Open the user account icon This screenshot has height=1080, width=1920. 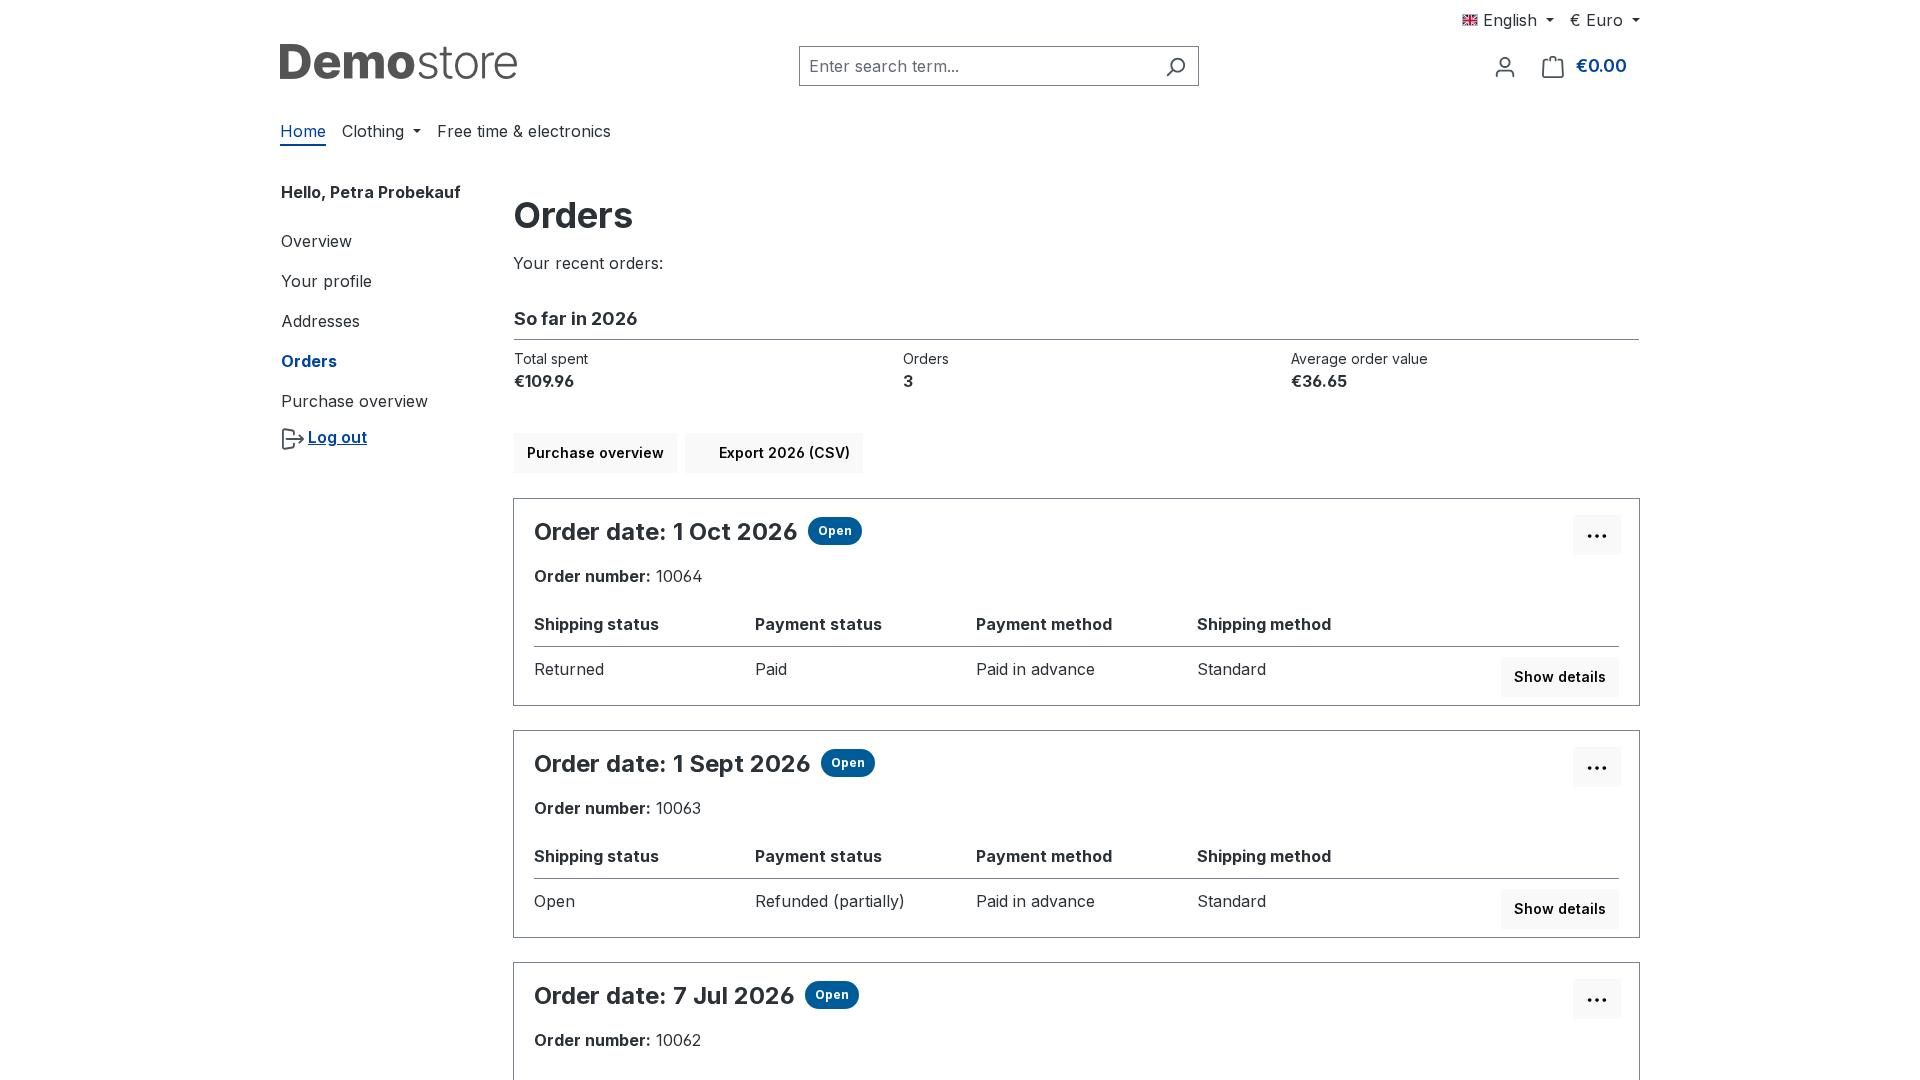click(1504, 66)
